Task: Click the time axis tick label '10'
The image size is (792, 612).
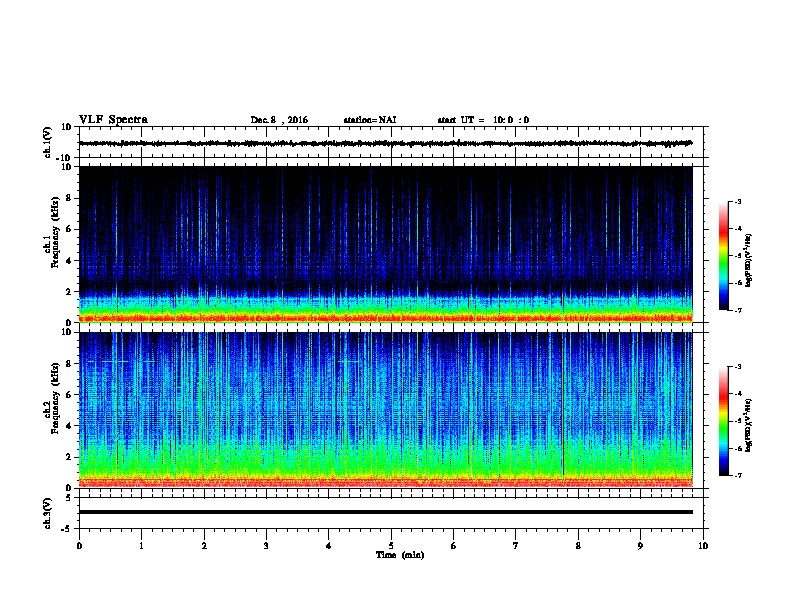Action: [x=703, y=546]
